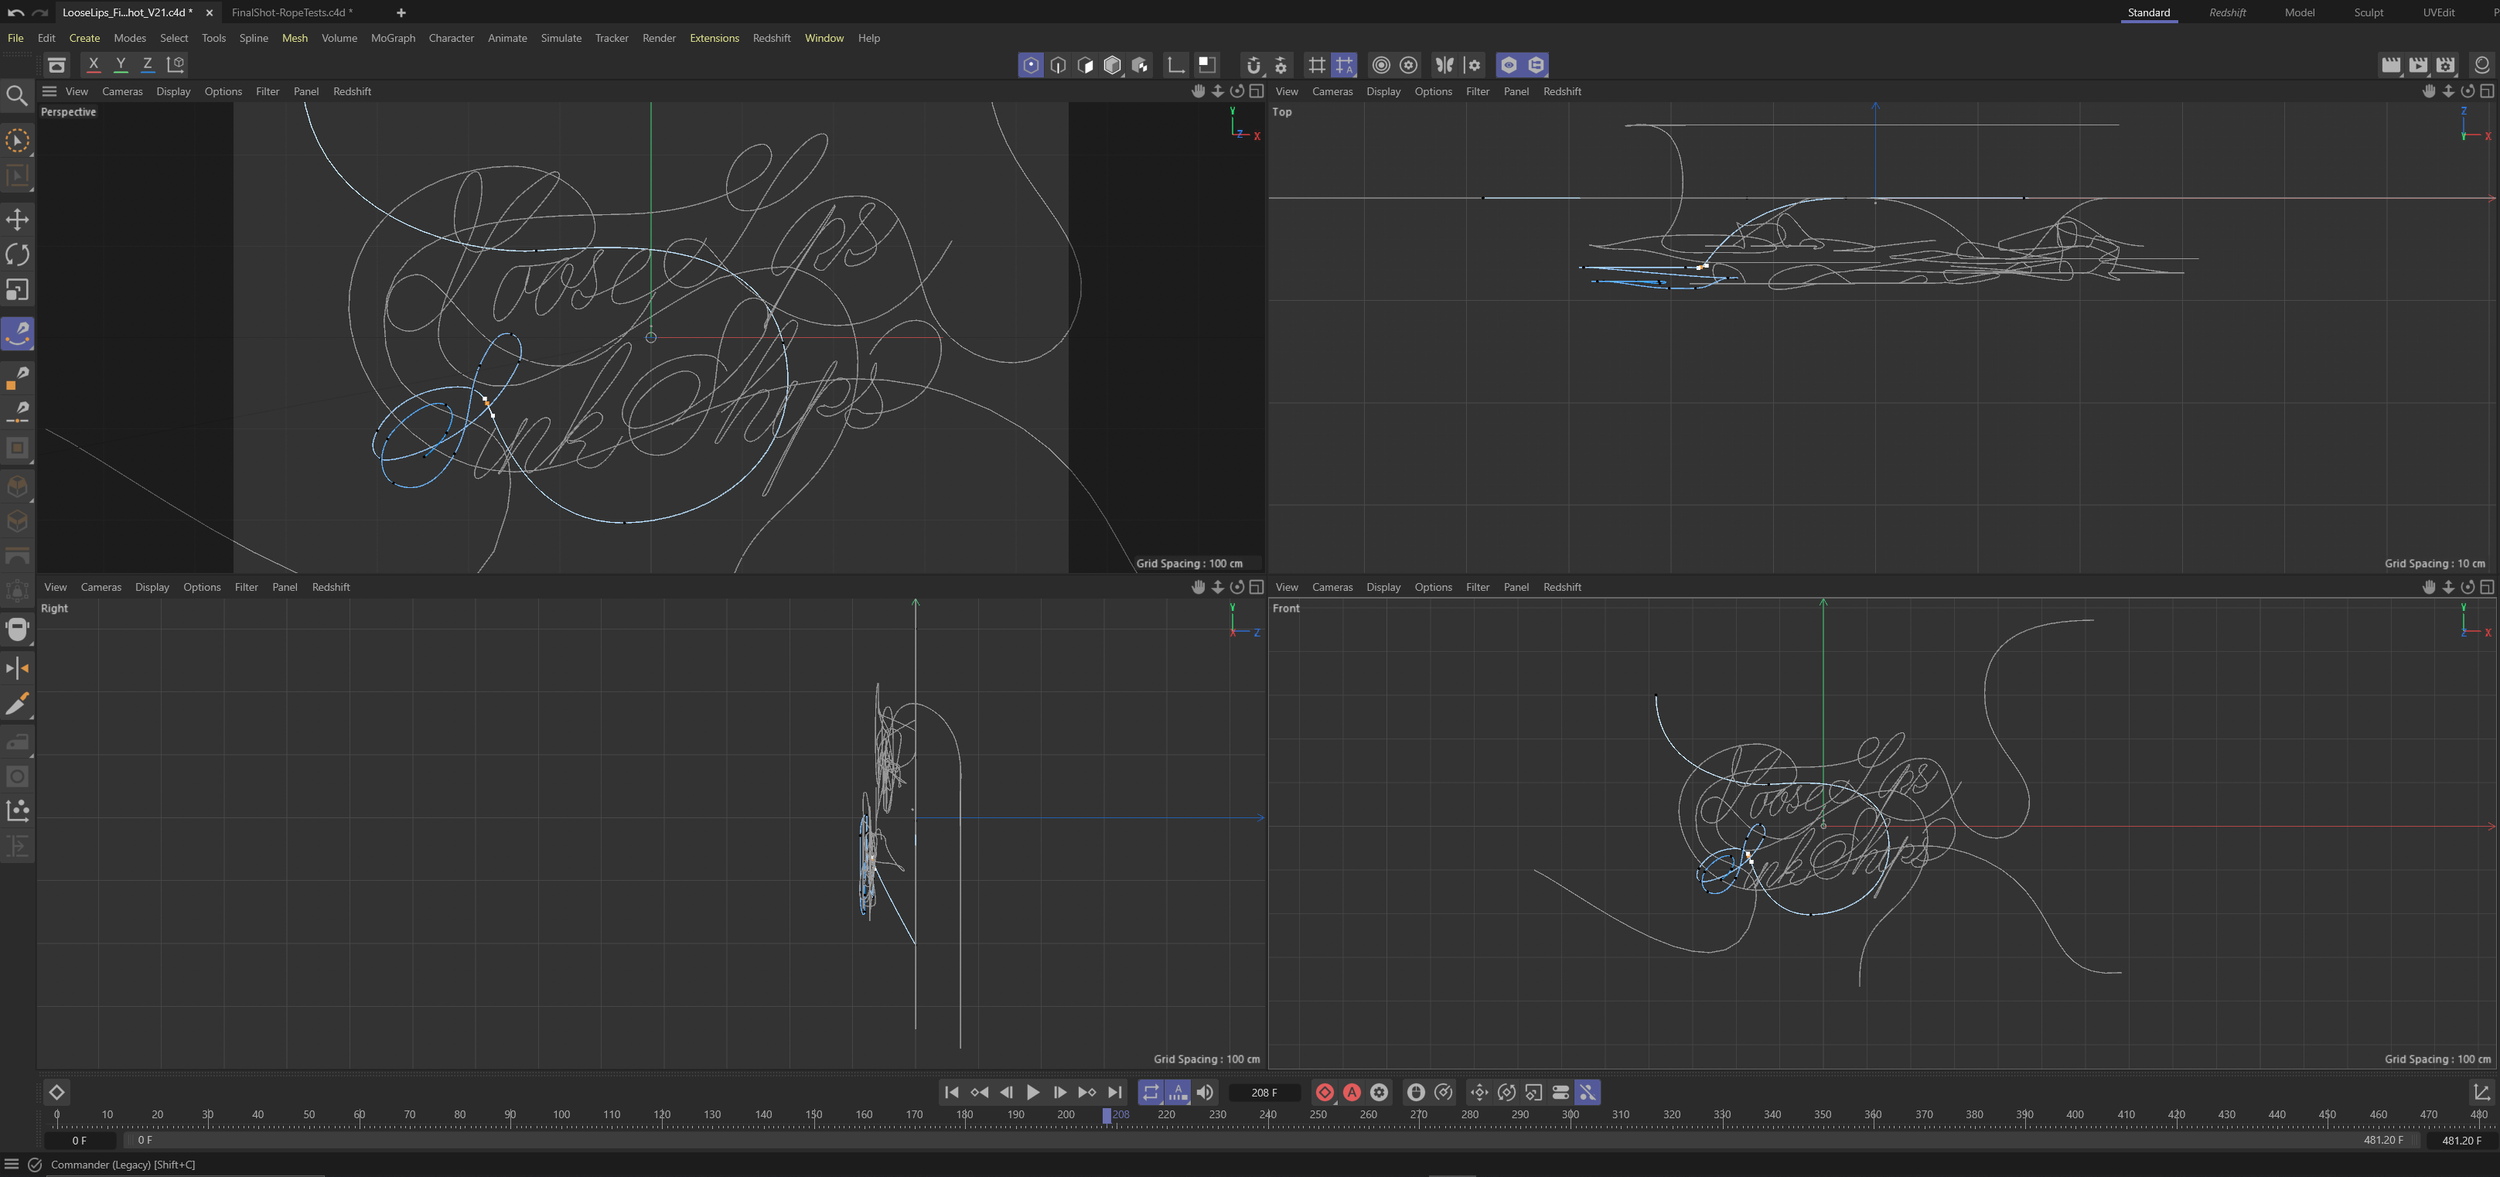Toggle loop playback mode near the transport controls
2500x1177 pixels.
(1151, 1092)
